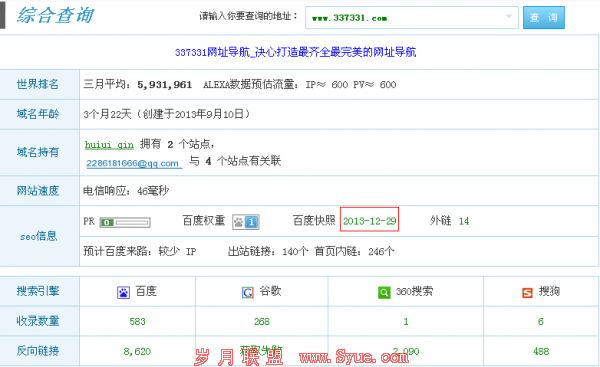Click the Google icon next to 谷歌

pyautogui.click(x=248, y=293)
